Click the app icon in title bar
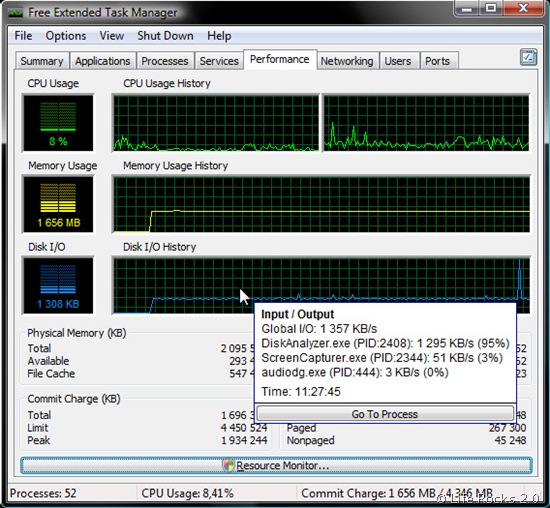The width and height of the screenshot is (550, 508). pos(15,13)
